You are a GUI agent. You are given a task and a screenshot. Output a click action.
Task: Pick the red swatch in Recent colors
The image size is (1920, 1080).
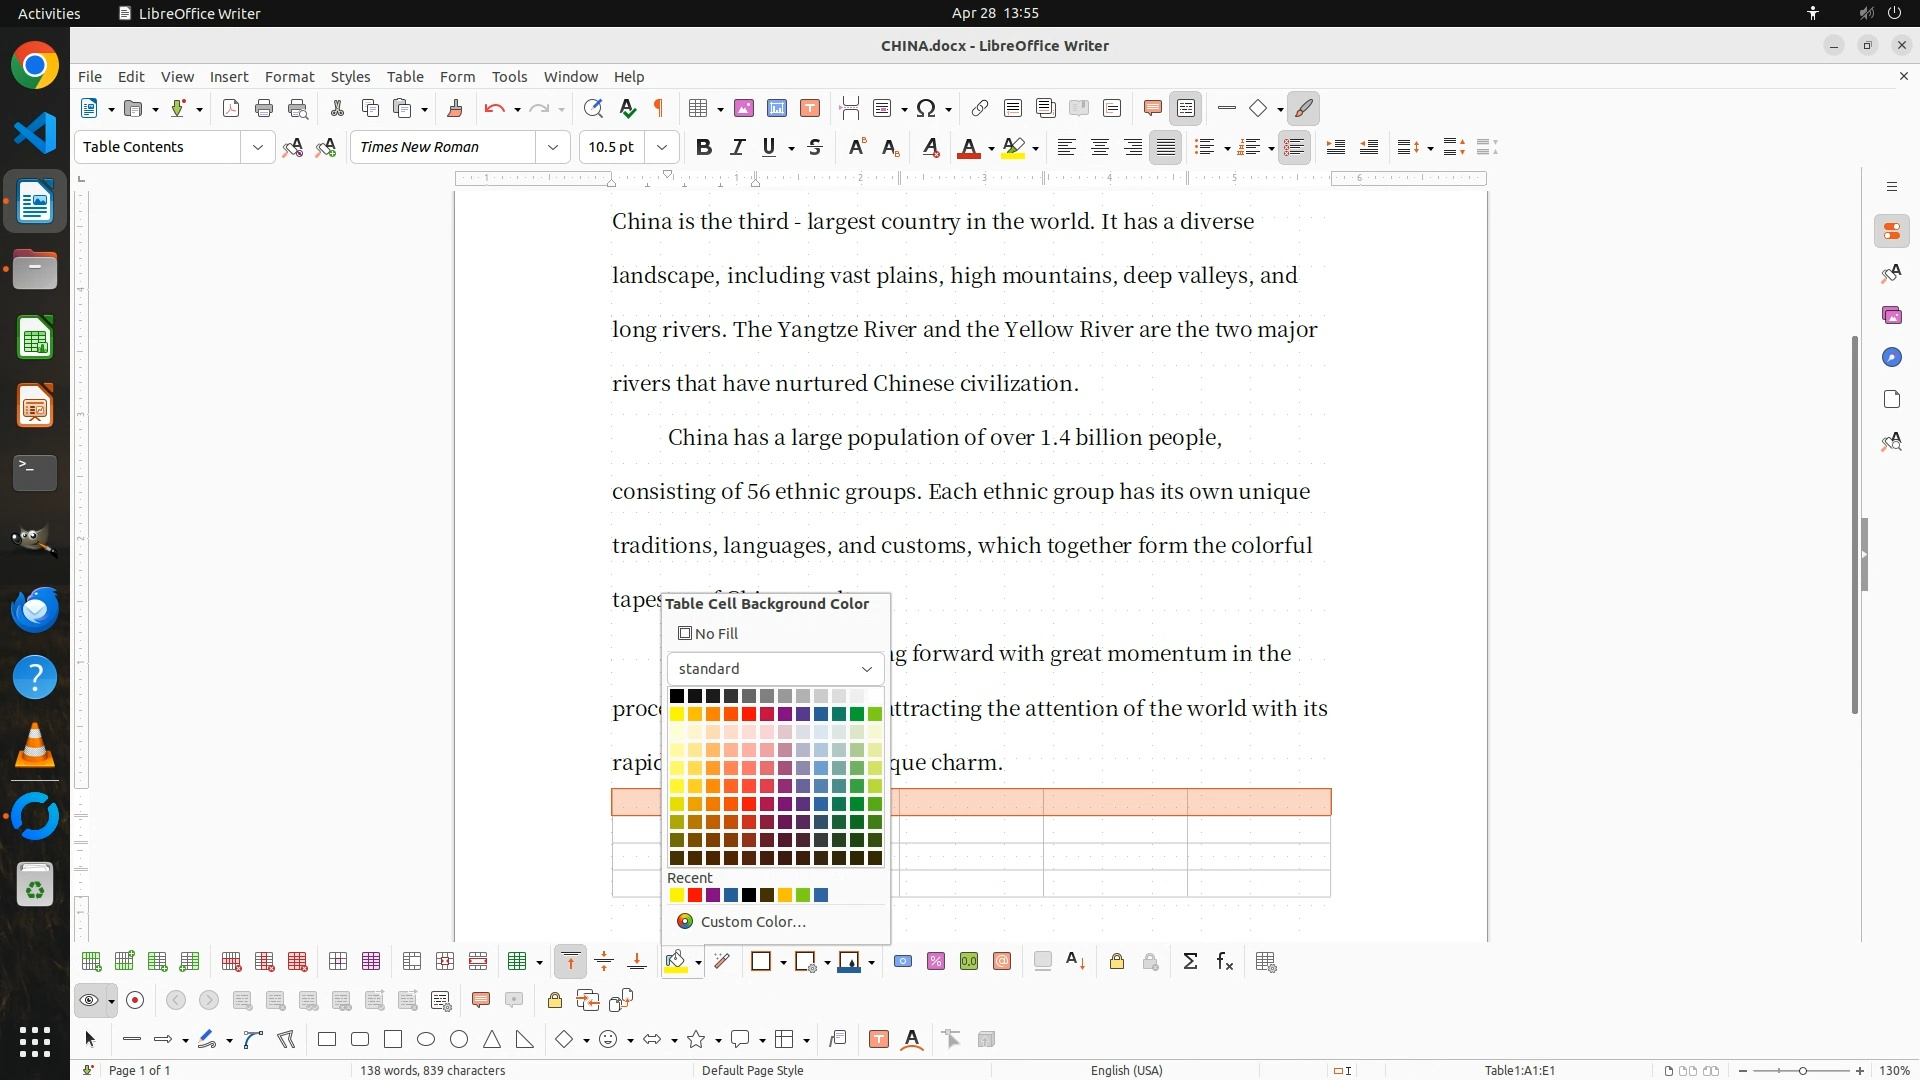point(695,895)
